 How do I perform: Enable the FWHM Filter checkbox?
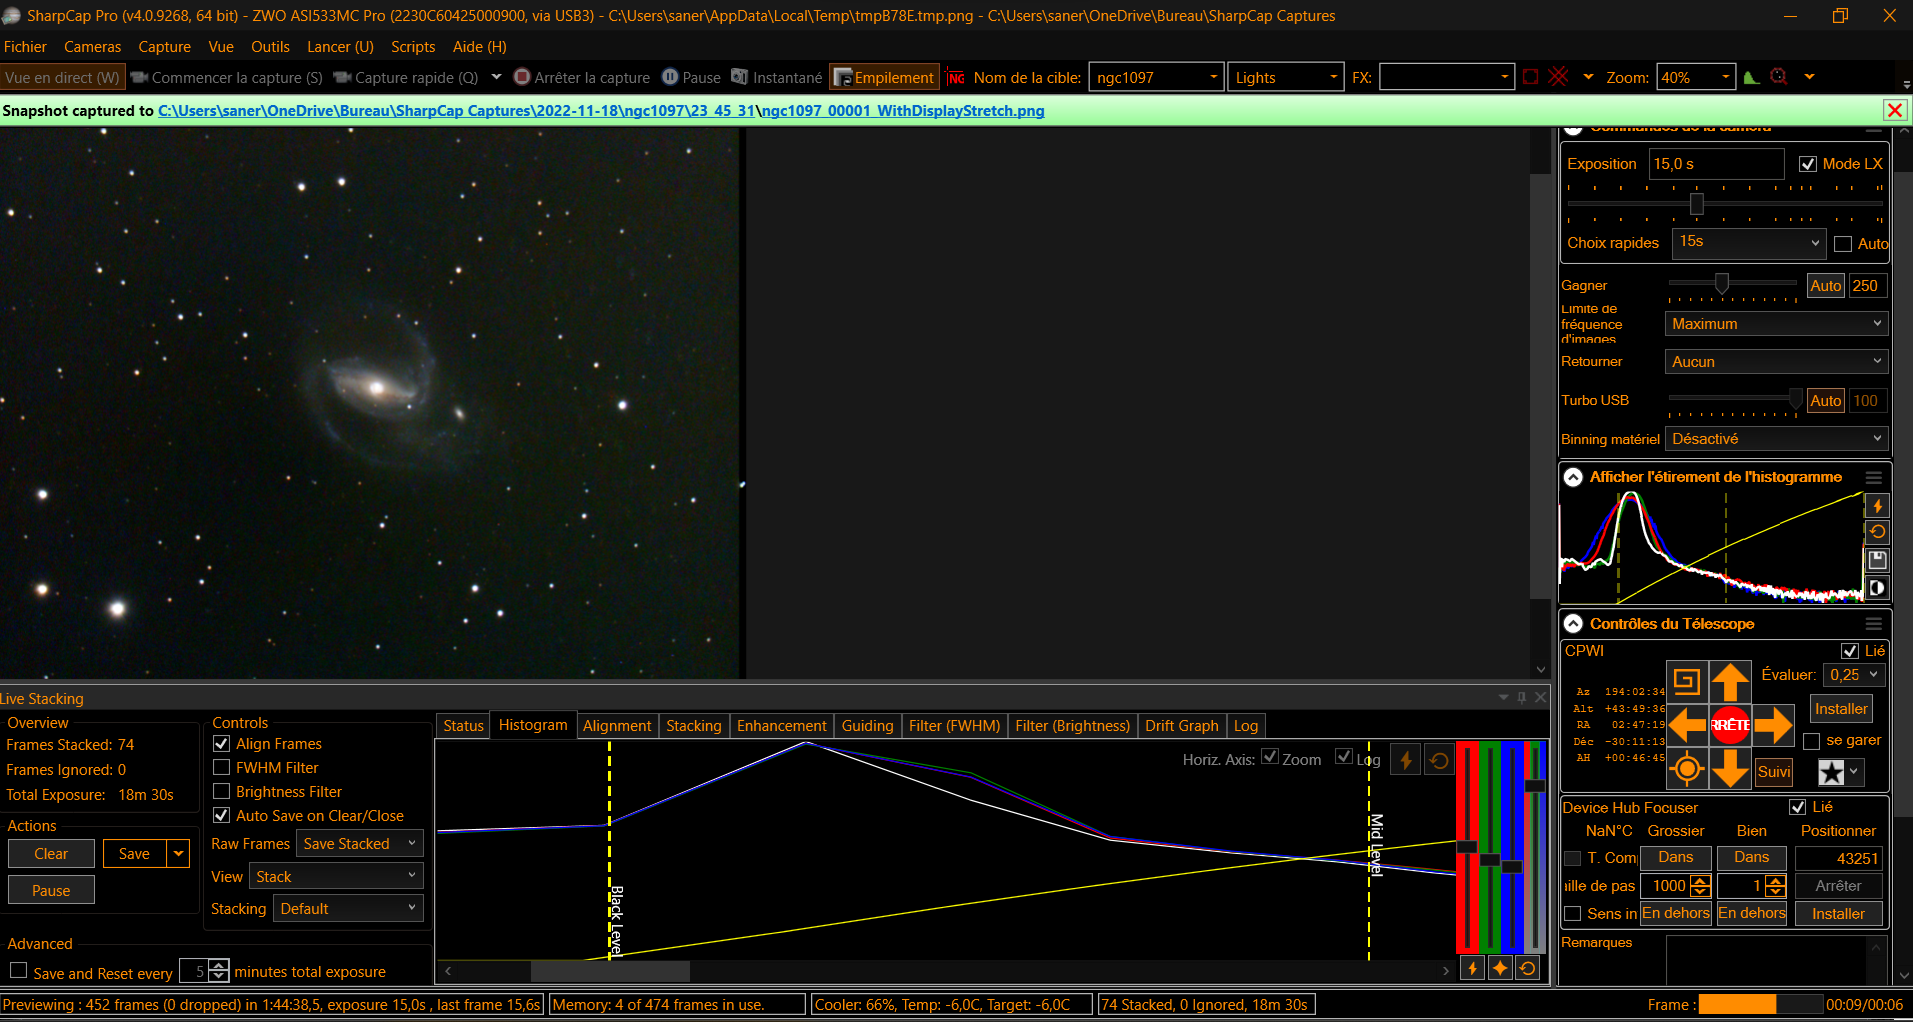click(x=222, y=768)
